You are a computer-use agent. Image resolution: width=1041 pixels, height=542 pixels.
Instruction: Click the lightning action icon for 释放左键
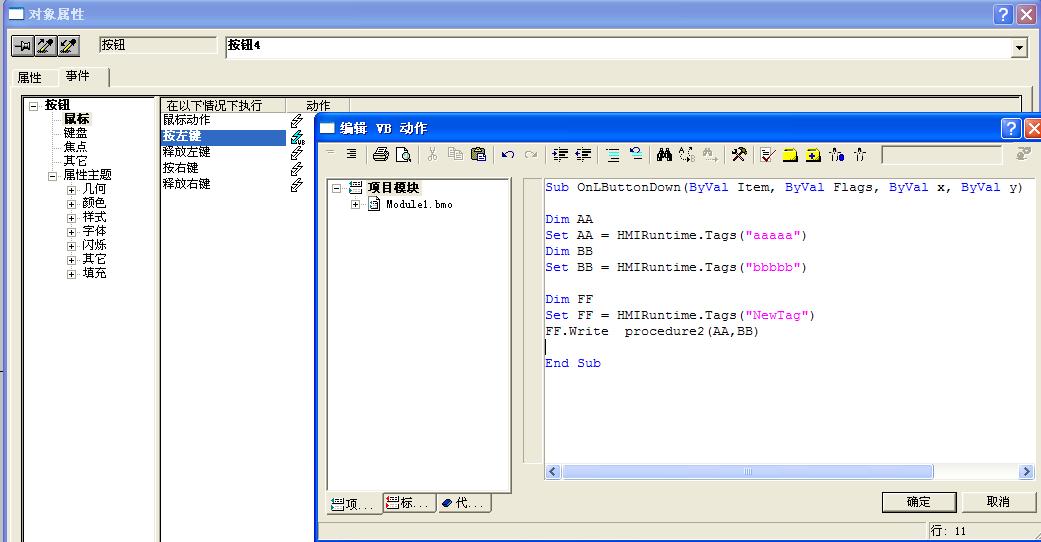297,153
